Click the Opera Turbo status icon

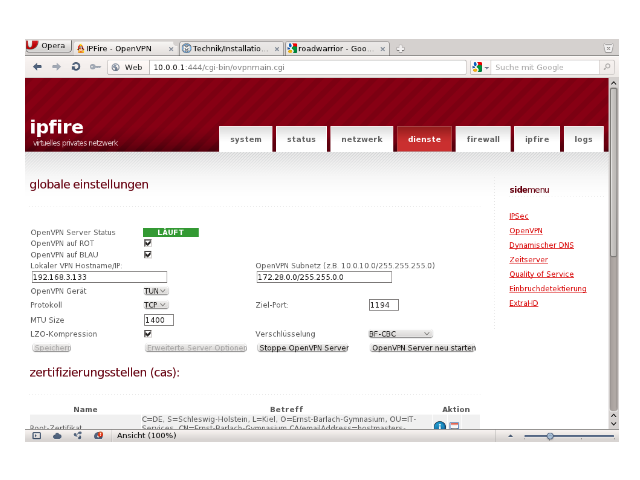[x=98, y=436]
